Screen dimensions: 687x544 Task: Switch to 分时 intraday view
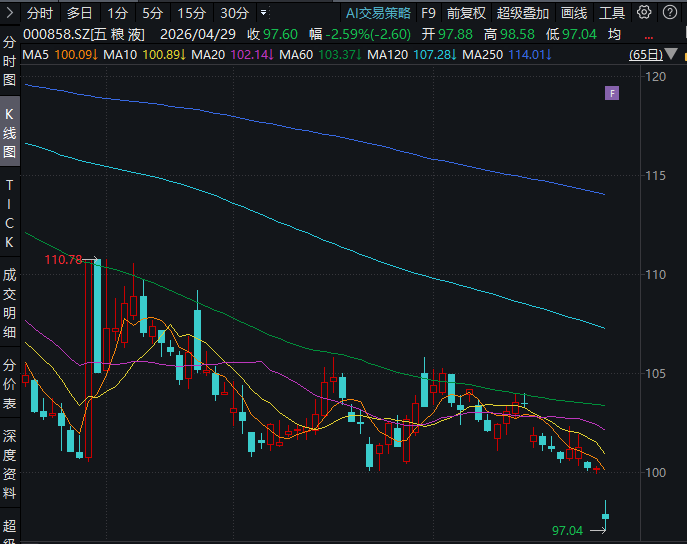(x=40, y=13)
